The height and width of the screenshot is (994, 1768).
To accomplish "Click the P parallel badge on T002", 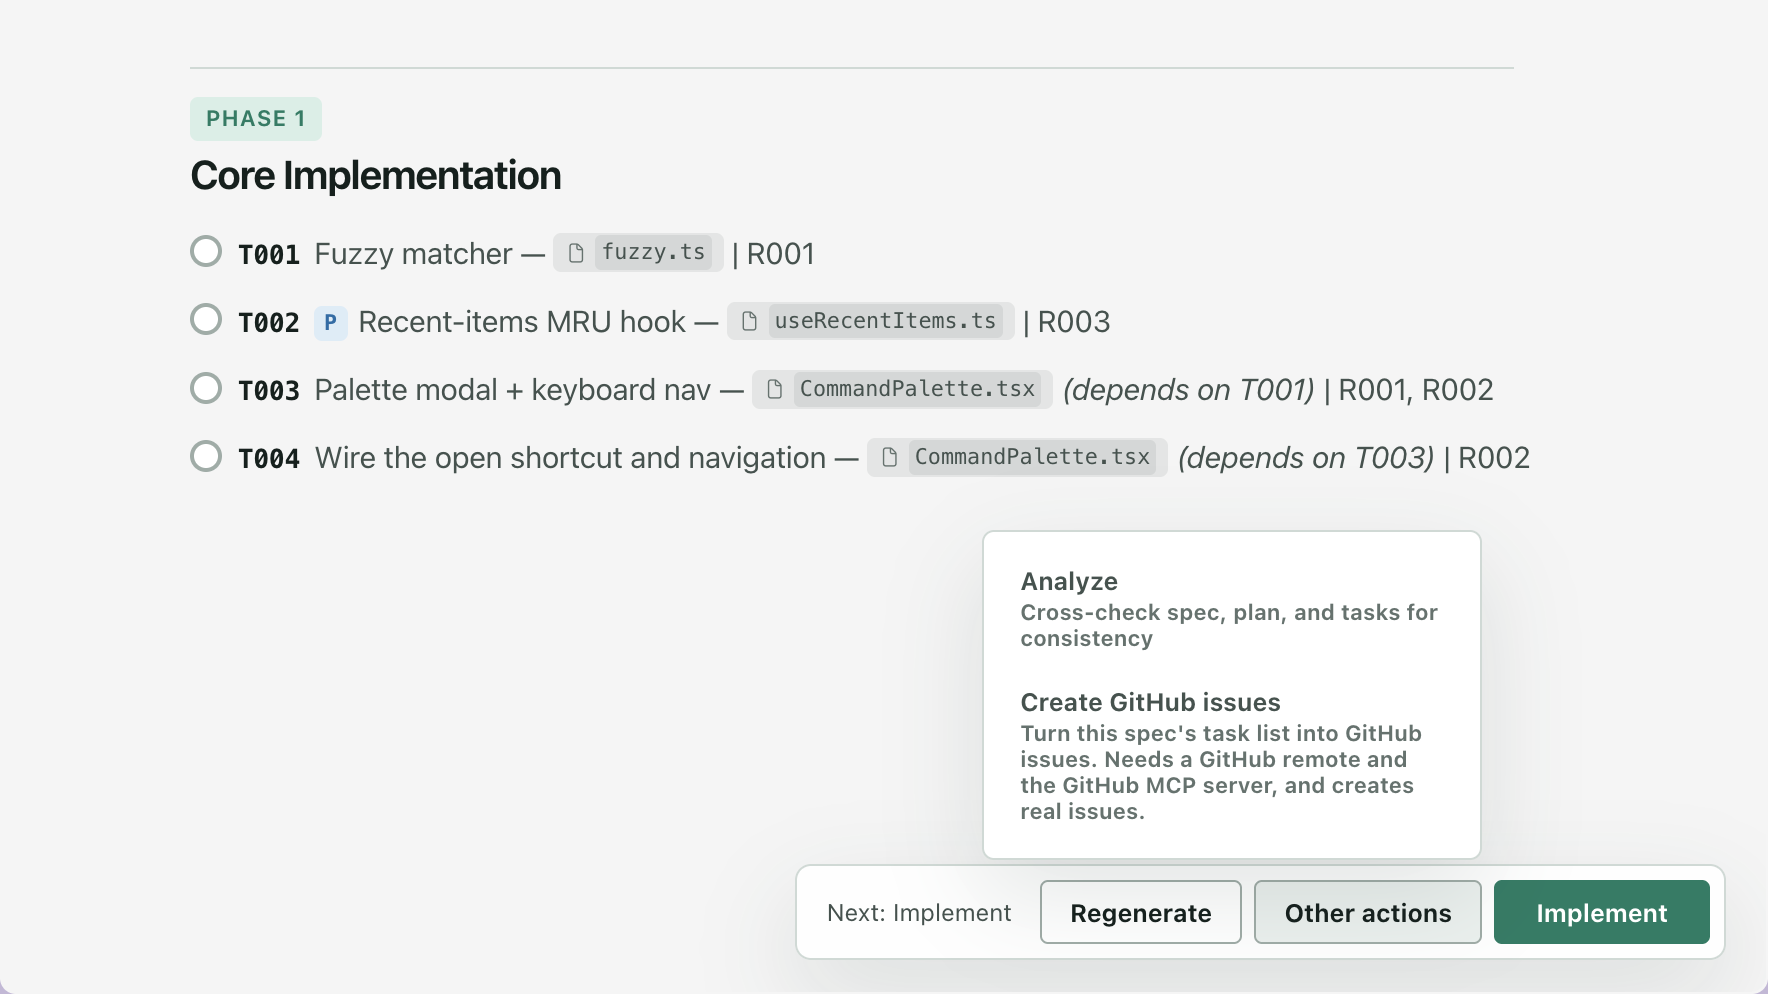I will tap(330, 323).
